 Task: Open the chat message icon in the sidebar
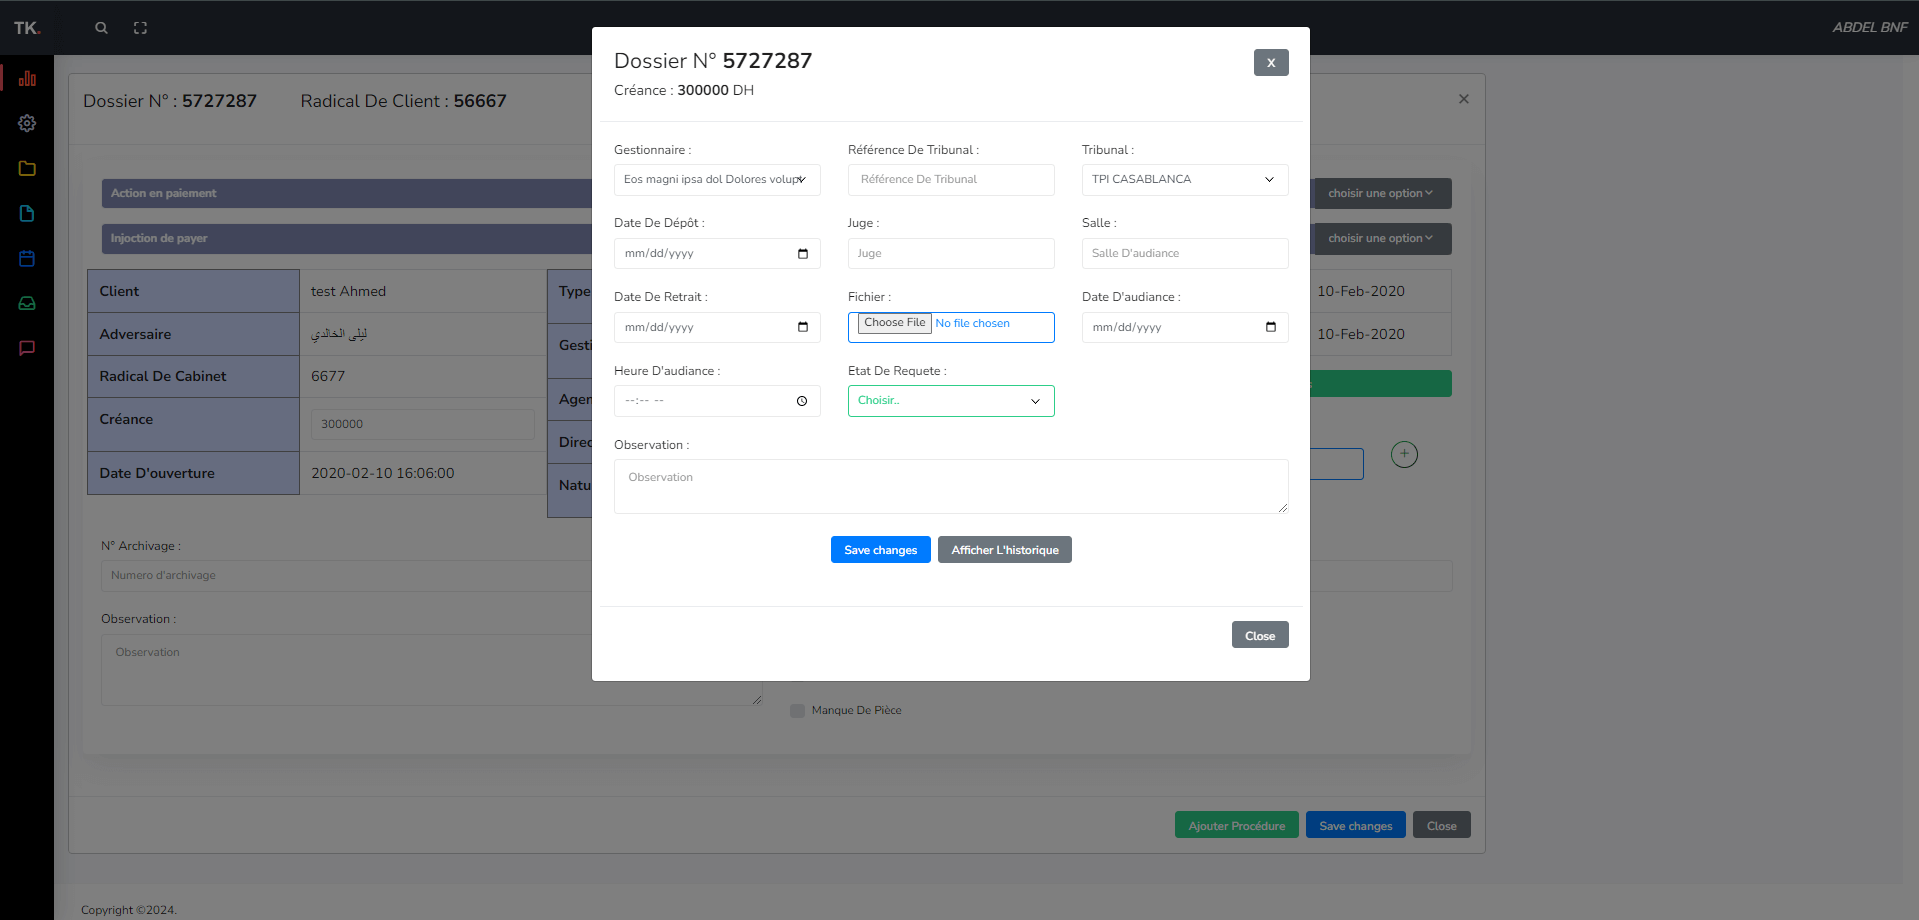(x=27, y=348)
